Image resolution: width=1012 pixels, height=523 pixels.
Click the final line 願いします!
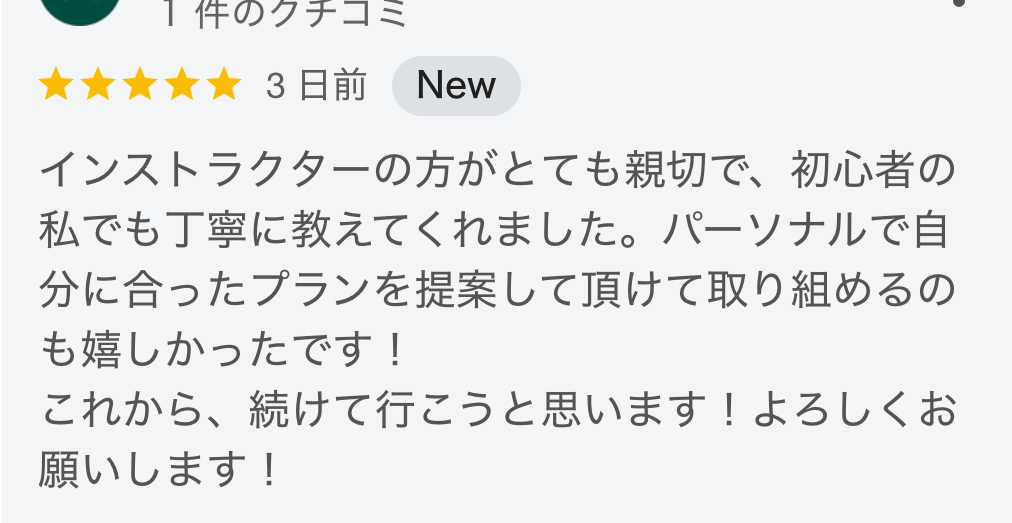pos(159,469)
